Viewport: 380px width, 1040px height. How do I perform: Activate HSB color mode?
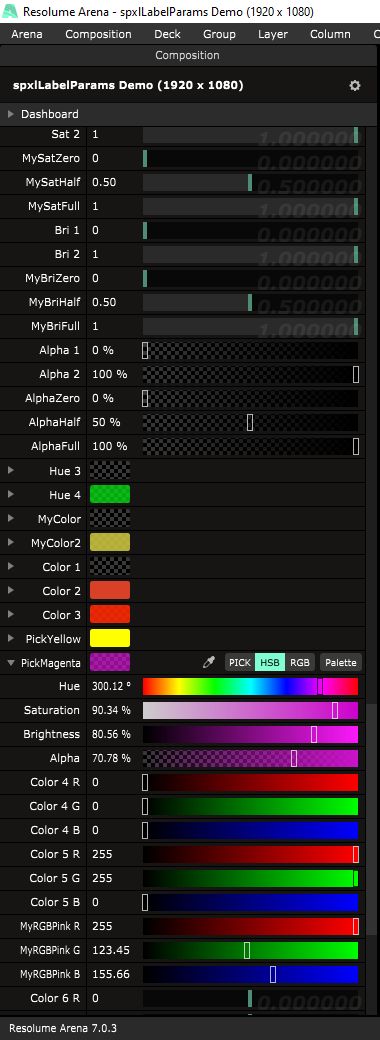click(x=269, y=662)
